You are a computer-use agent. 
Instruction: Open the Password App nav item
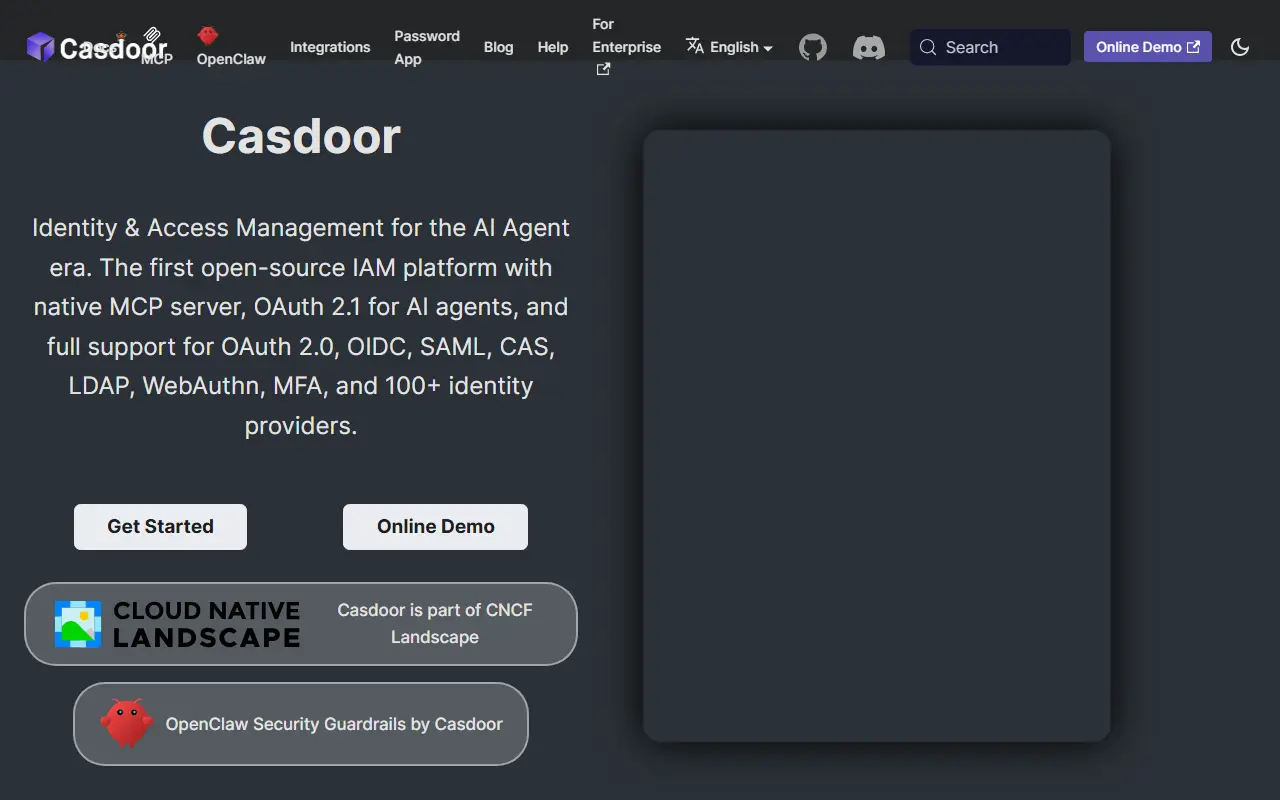427,47
